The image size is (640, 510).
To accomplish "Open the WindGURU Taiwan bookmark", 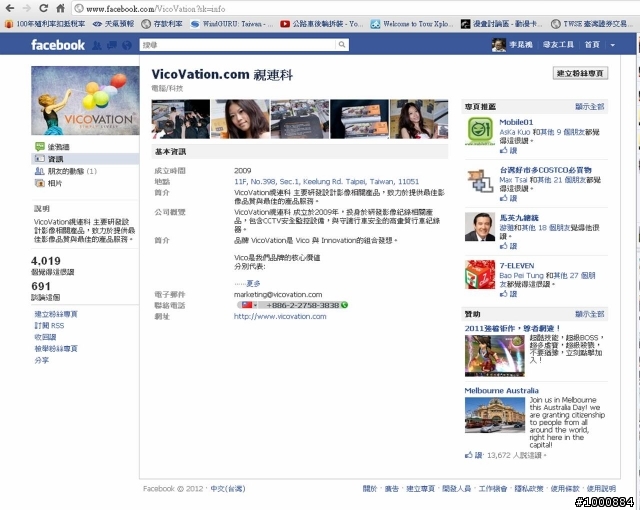I will [x=231, y=24].
